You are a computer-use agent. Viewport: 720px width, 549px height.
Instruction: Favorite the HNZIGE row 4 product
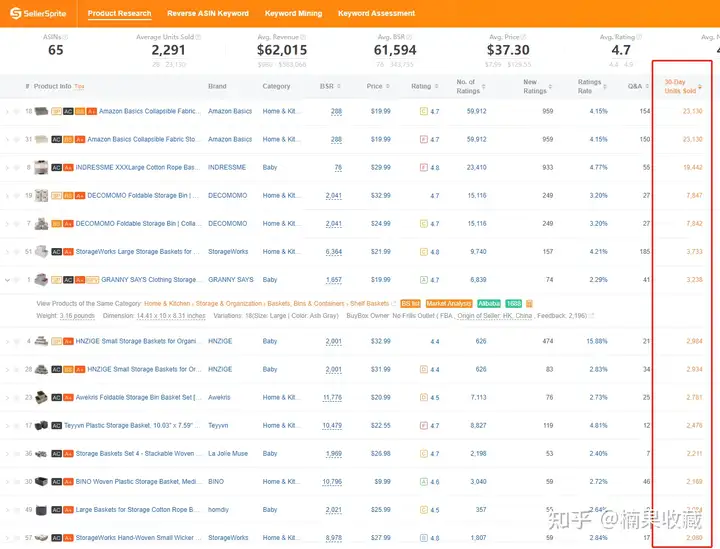point(17,341)
